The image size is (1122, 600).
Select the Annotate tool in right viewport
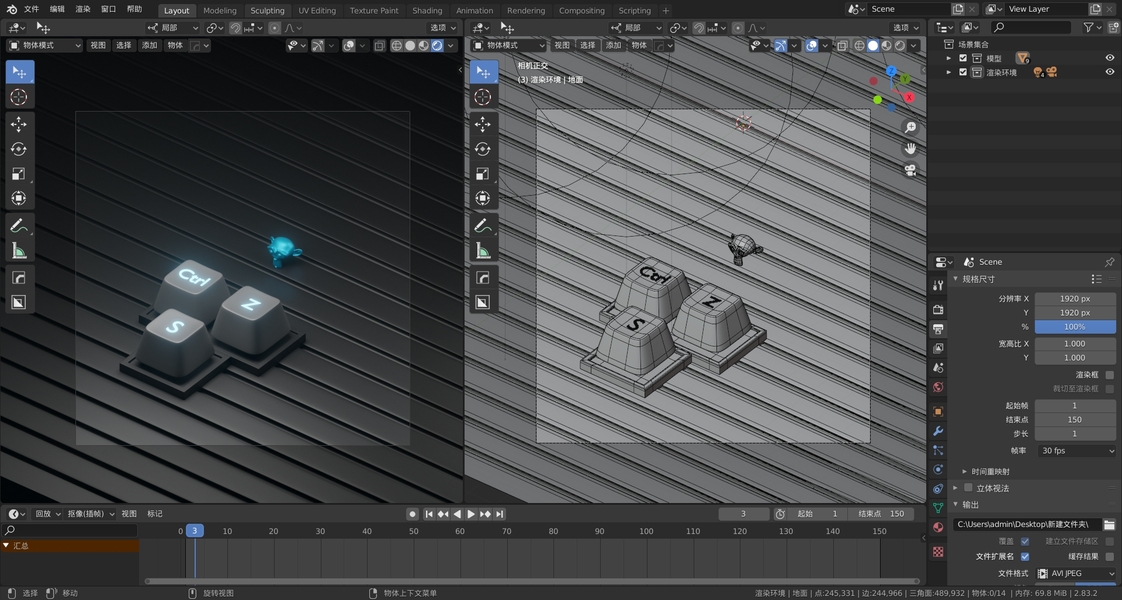pos(483,226)
